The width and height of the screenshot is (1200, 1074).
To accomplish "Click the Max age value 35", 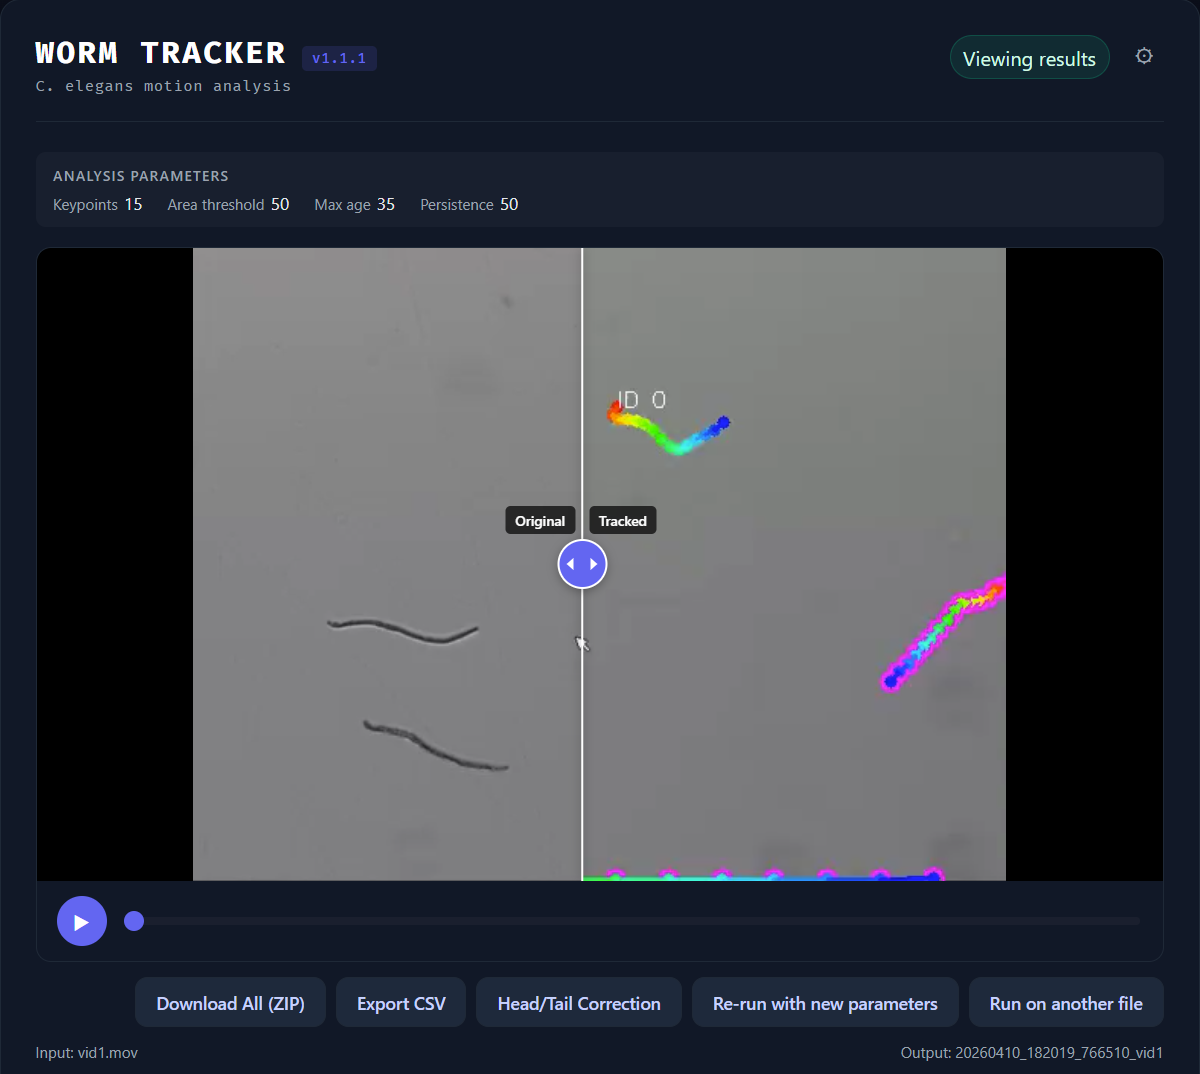I will (x=385, y=204).
